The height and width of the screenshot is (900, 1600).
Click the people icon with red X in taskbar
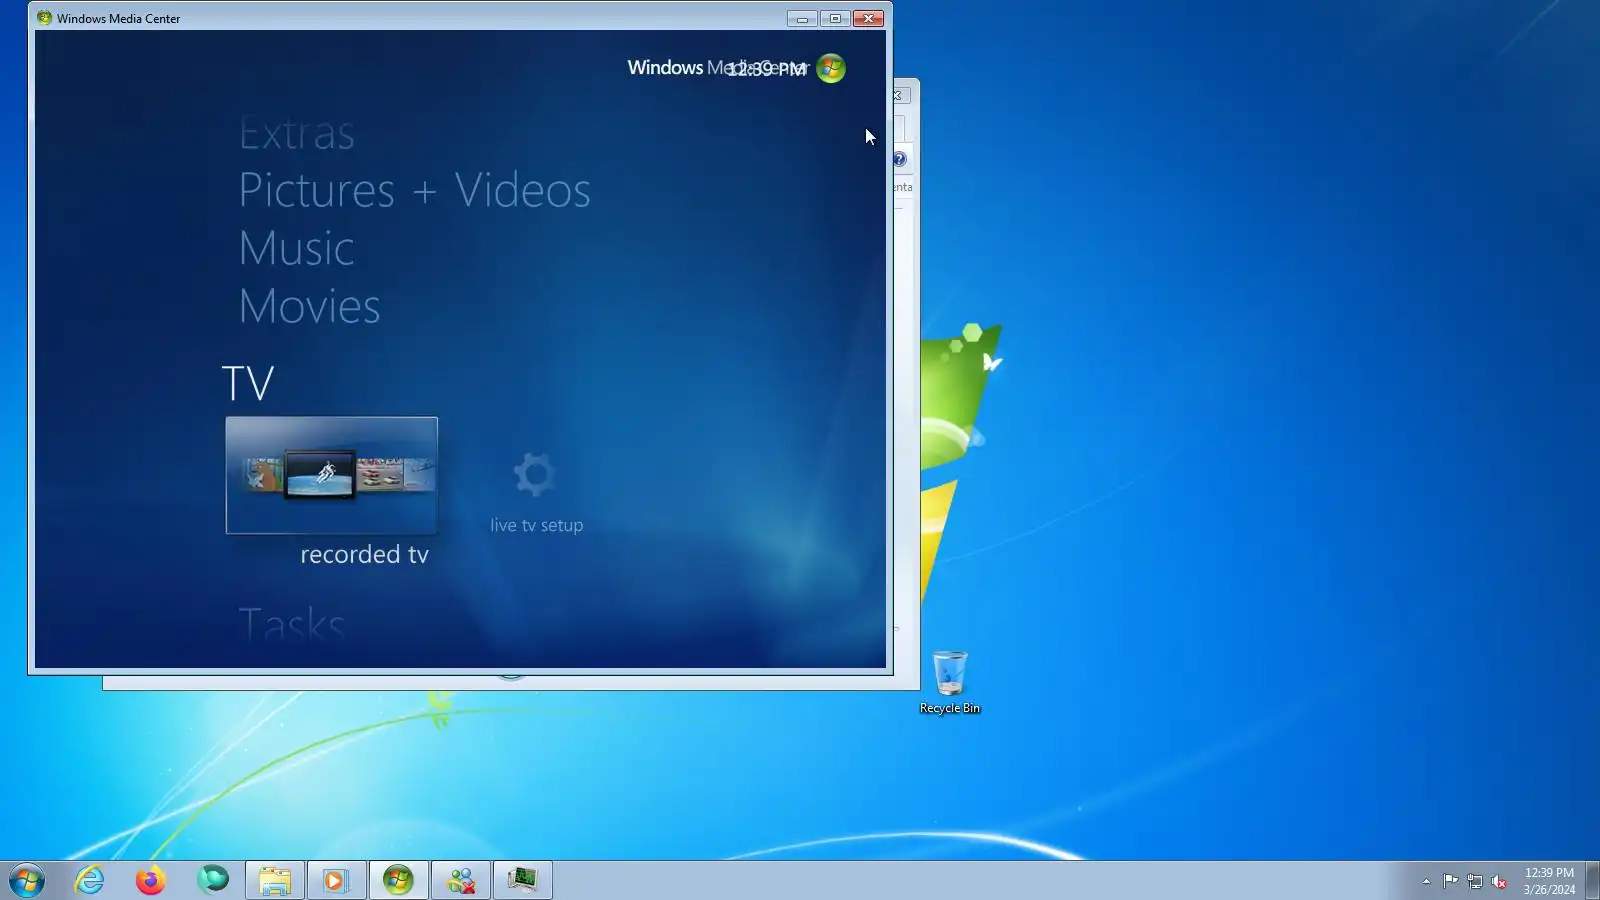pyautogui.click(x=461, y=880)
